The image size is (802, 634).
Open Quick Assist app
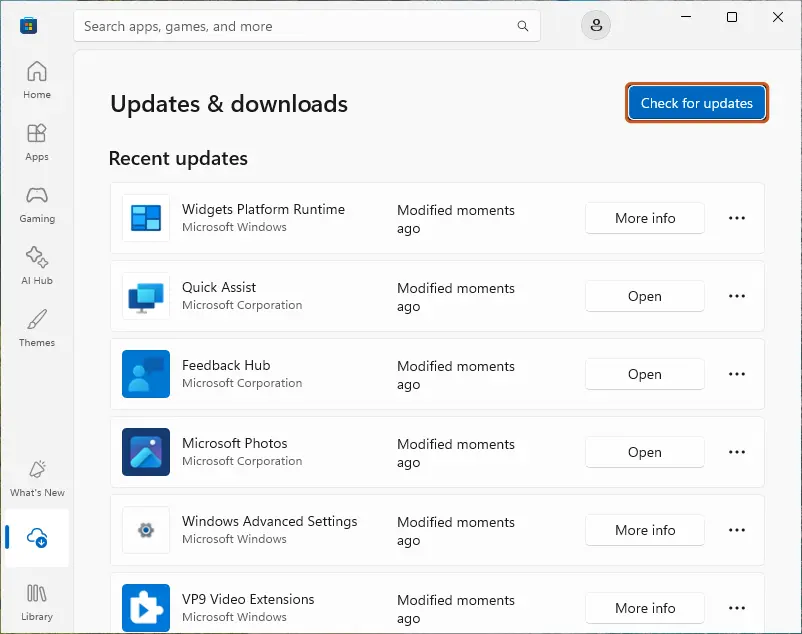click(x=645, y=296)
